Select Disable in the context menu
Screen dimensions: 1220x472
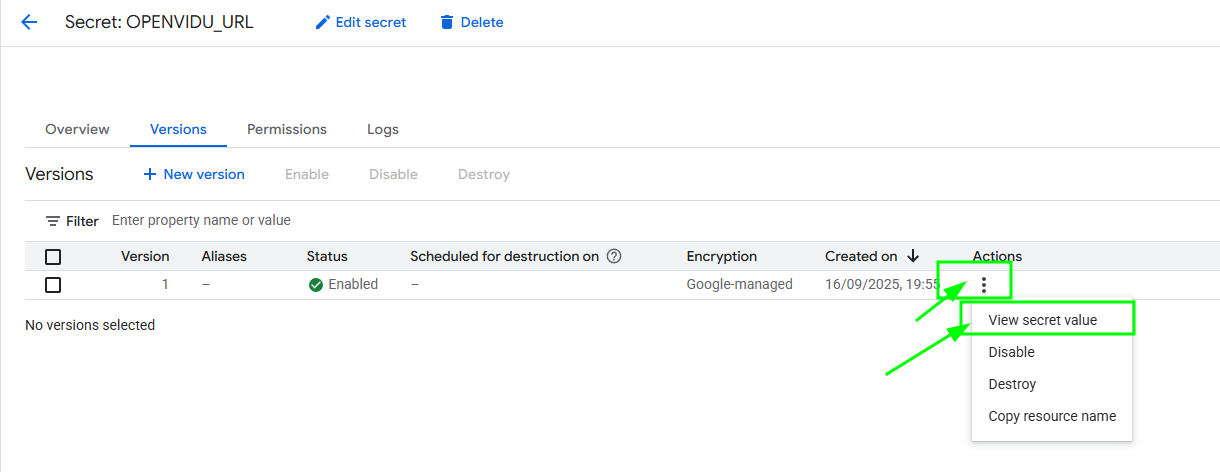point(1011,352)
